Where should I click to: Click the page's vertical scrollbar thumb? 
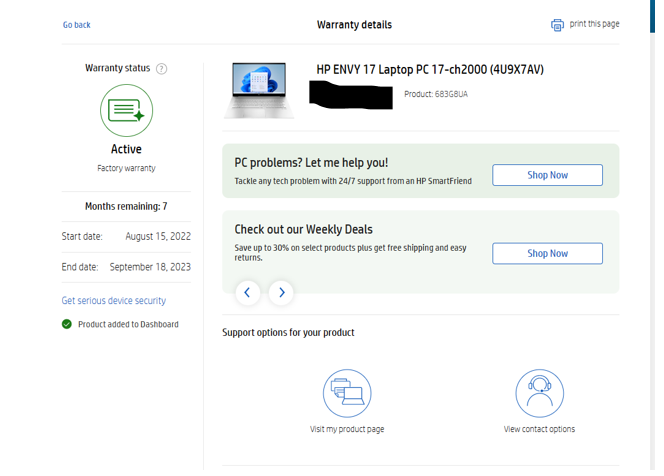pos(652,16)
